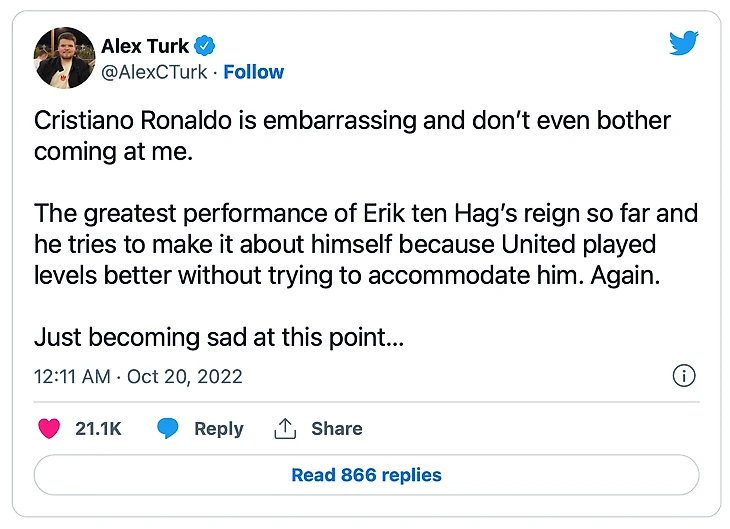
Task: Click the blue verified badge
Action: tap(205, 47)
